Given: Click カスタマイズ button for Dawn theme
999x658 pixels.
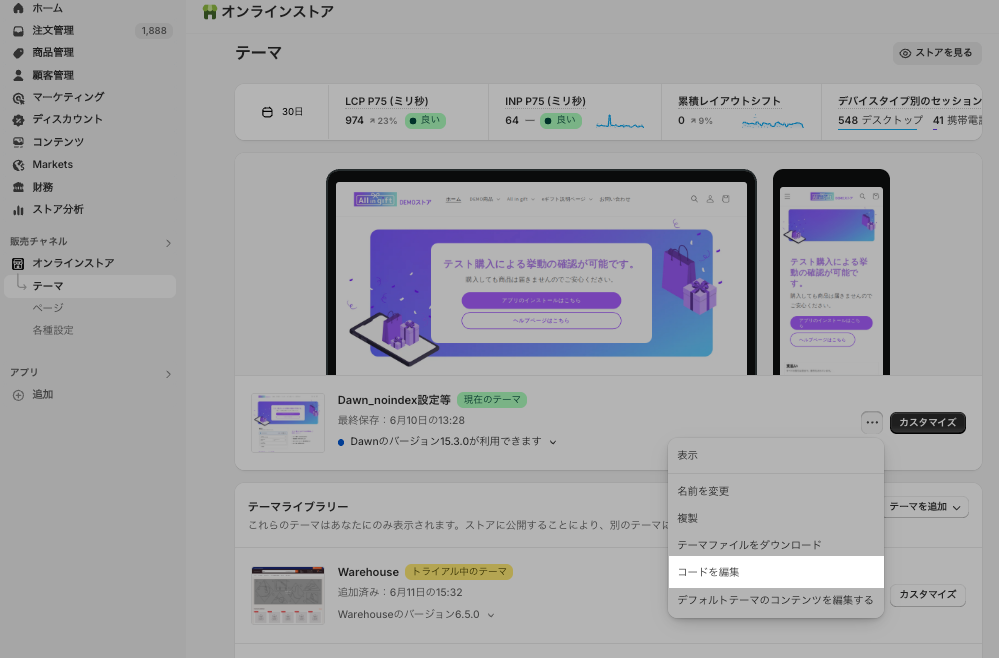Looking at the screenshot, I should click(x=927, y=422).
